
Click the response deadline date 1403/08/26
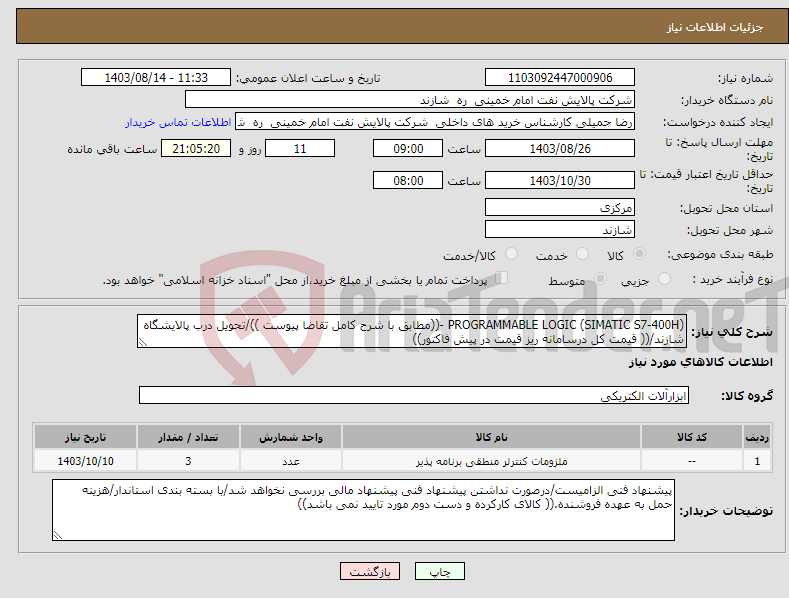pos(560,148)
